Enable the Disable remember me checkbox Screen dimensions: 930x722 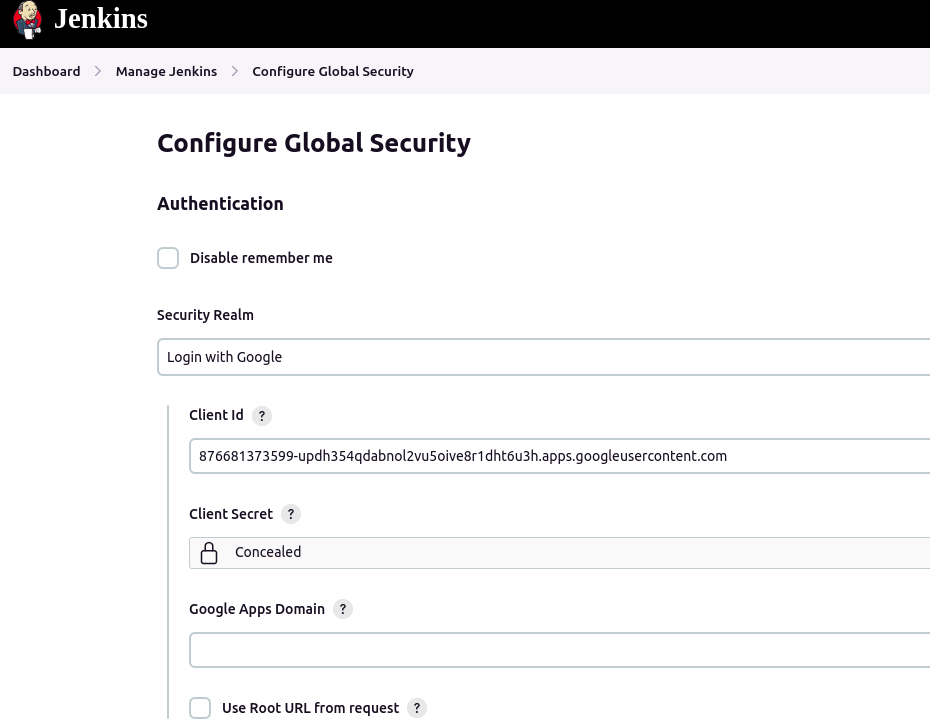(x=168, y=258)
